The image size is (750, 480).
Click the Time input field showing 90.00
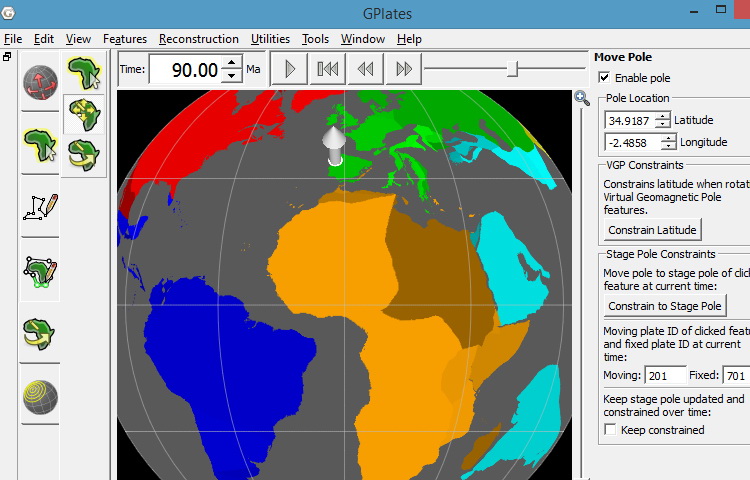pyautogui.click(x=188, y=70)
